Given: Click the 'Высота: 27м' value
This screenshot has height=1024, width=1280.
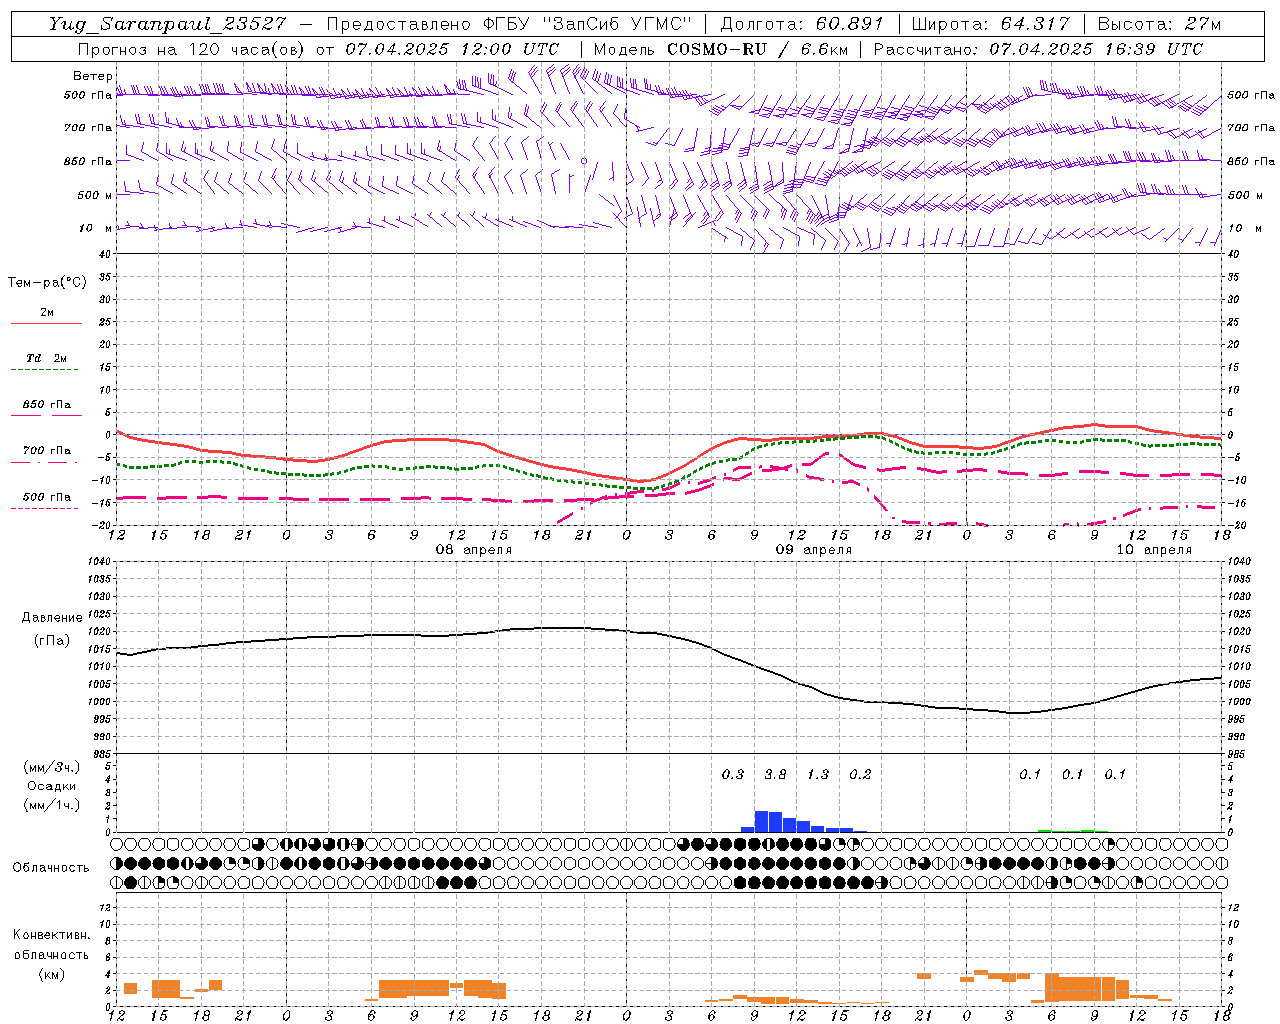Looking at the screenshot, I should tap(1159, 24).
